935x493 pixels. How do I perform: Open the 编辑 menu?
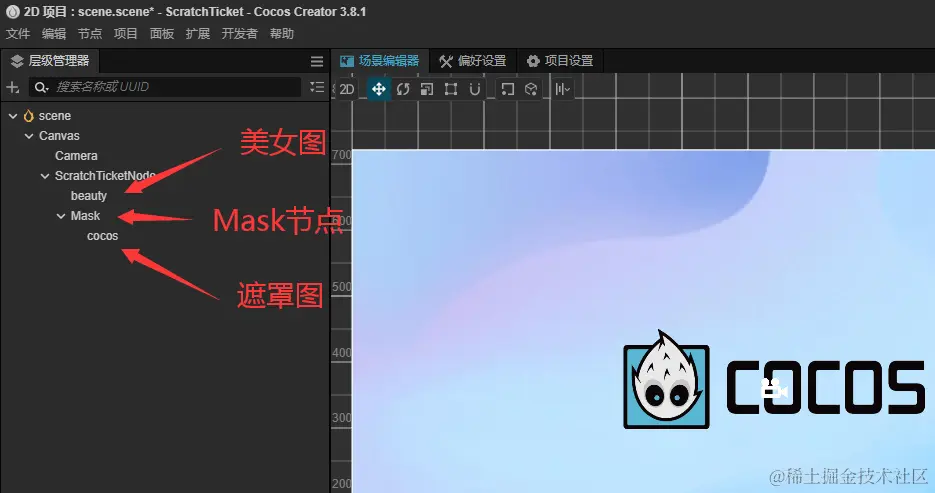[x=54, y=34]
